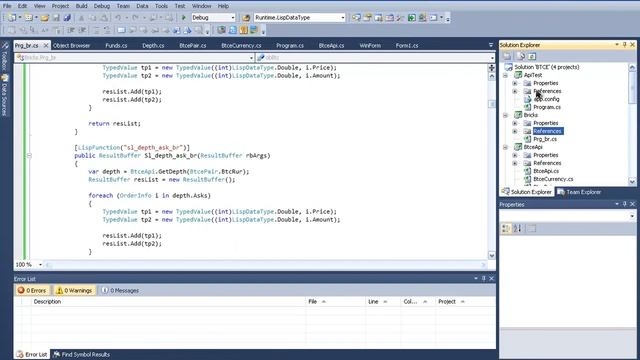Viewport: 640px width, 360px height.
Task: Expand Properties under ApiTest
Action: pyautogui.click(x=515, y=83)
